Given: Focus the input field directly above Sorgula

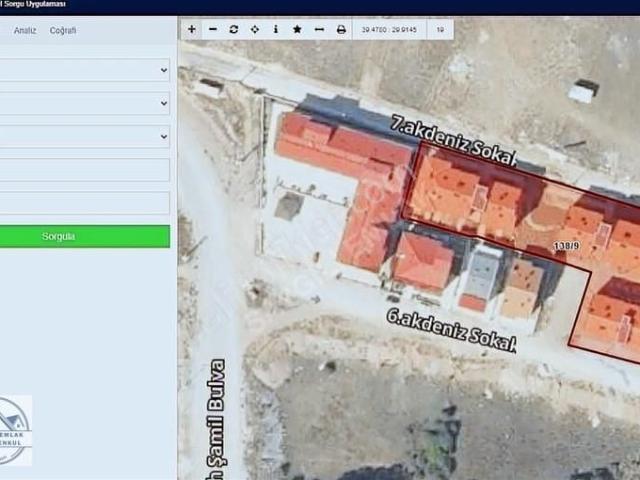Looking at the screenshot, I should [x=84, y=203].
